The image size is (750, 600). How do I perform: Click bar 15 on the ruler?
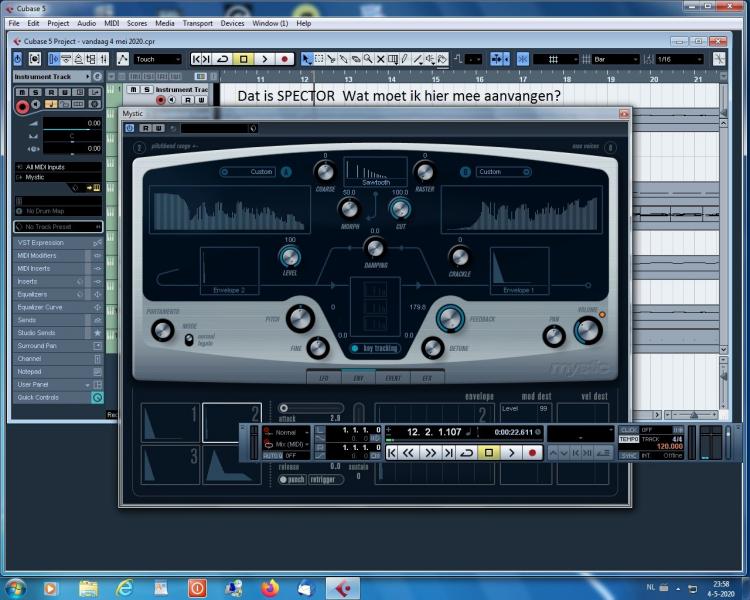click(x=435, y=79)
